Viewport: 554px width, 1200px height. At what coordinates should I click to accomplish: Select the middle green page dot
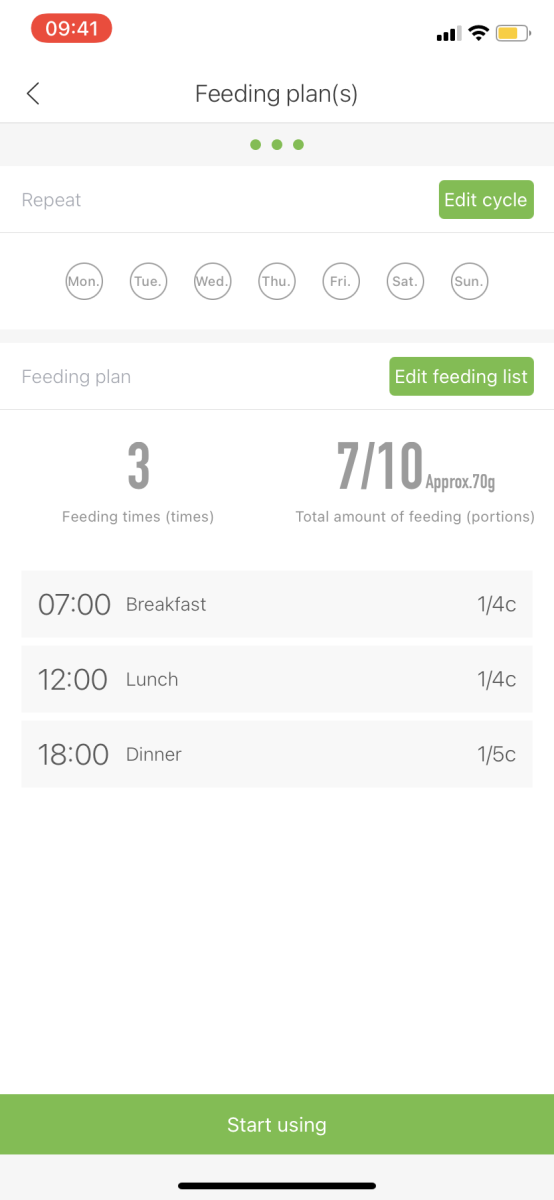coord(277,145)
